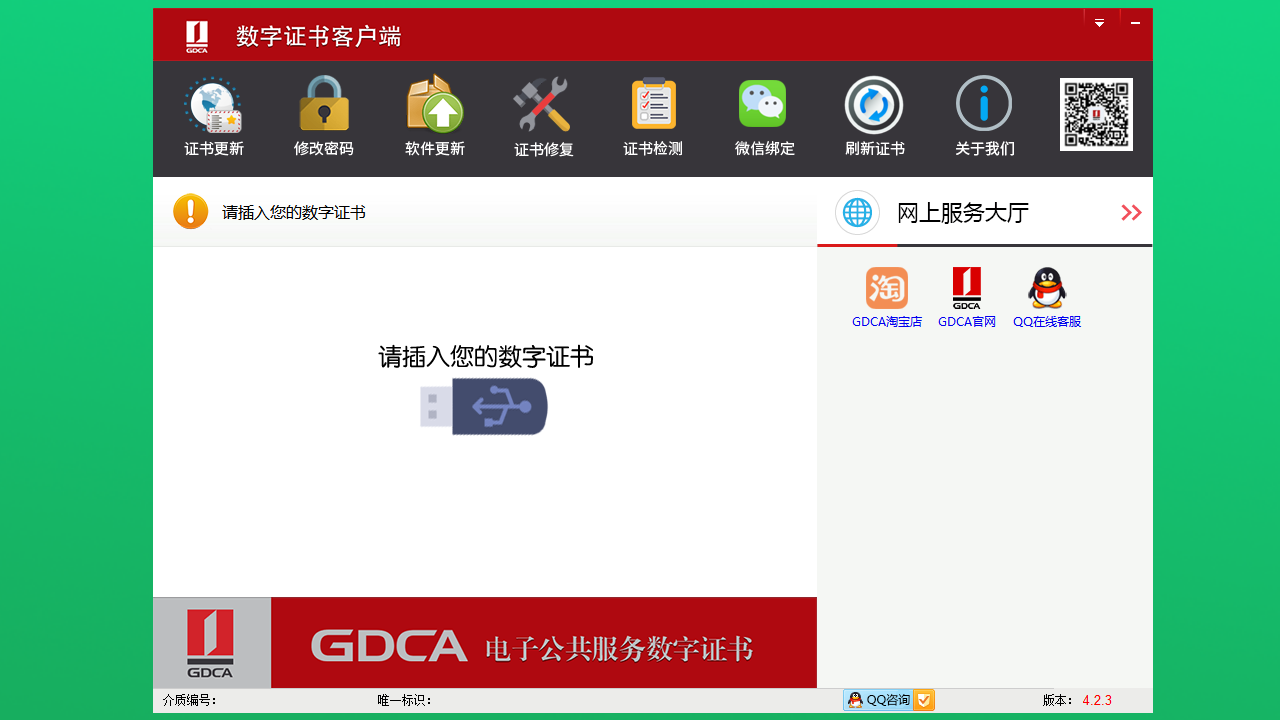The width and height of the screenshot is (1280, 720).
Task: Click the GDCA淘宝店 Taobao store icon
Action: point(887,287)
